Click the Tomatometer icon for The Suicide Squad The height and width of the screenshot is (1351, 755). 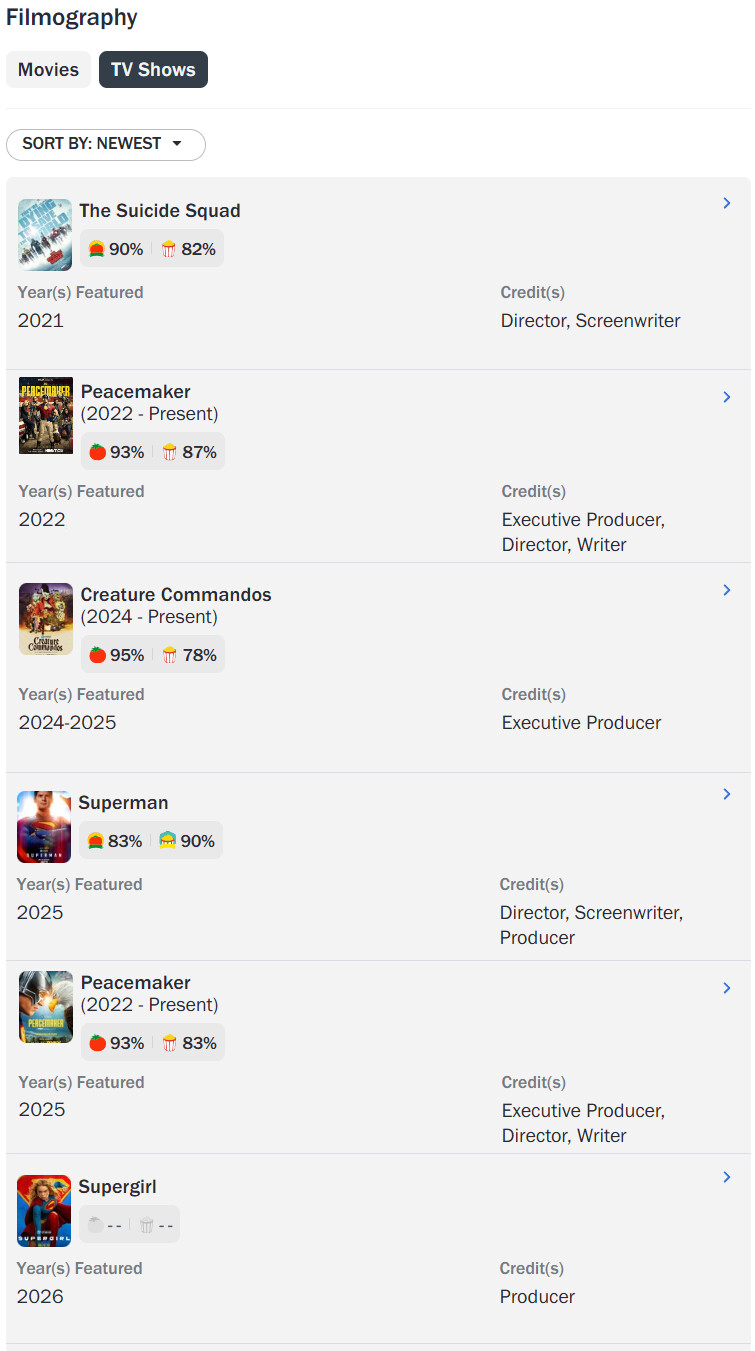click(x=97, y=249)
